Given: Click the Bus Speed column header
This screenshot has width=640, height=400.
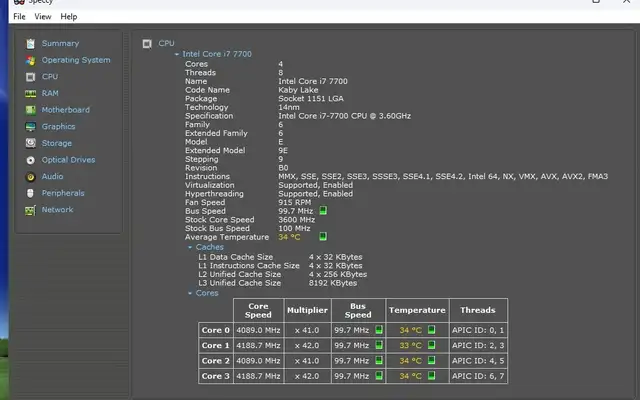Looking at the screenshot, I should pyautogui.click(x=358, y=310).
